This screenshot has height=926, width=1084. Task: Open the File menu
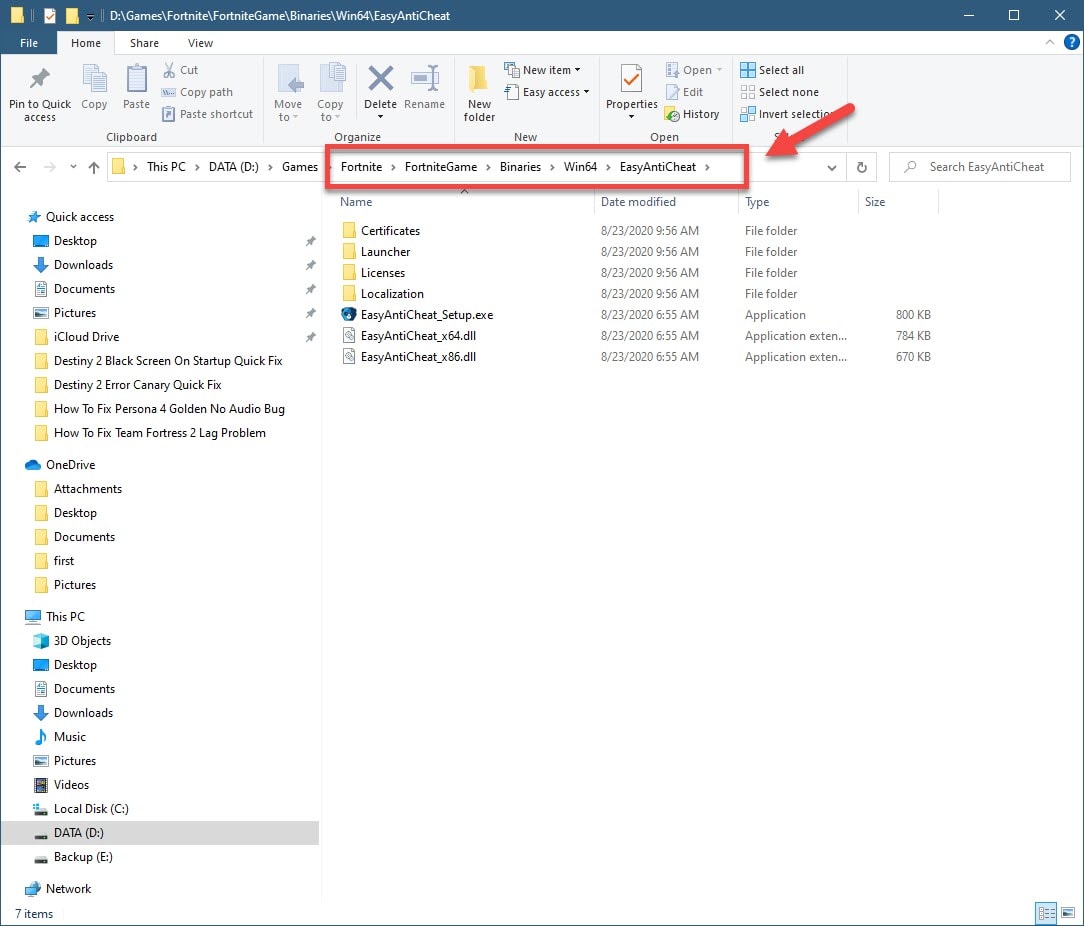pos(29,43)
